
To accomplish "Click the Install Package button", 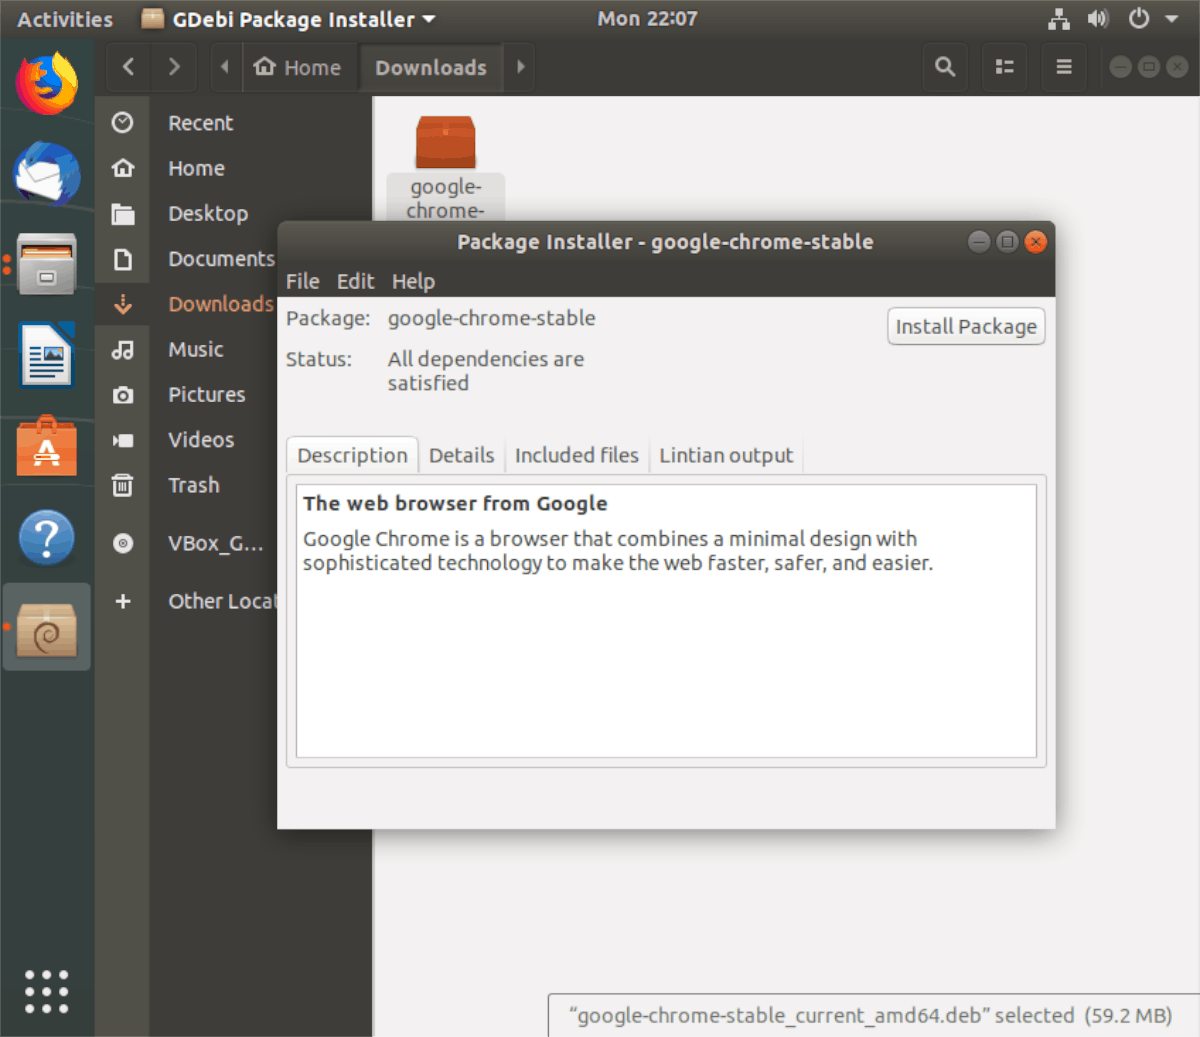I will 965,327.
